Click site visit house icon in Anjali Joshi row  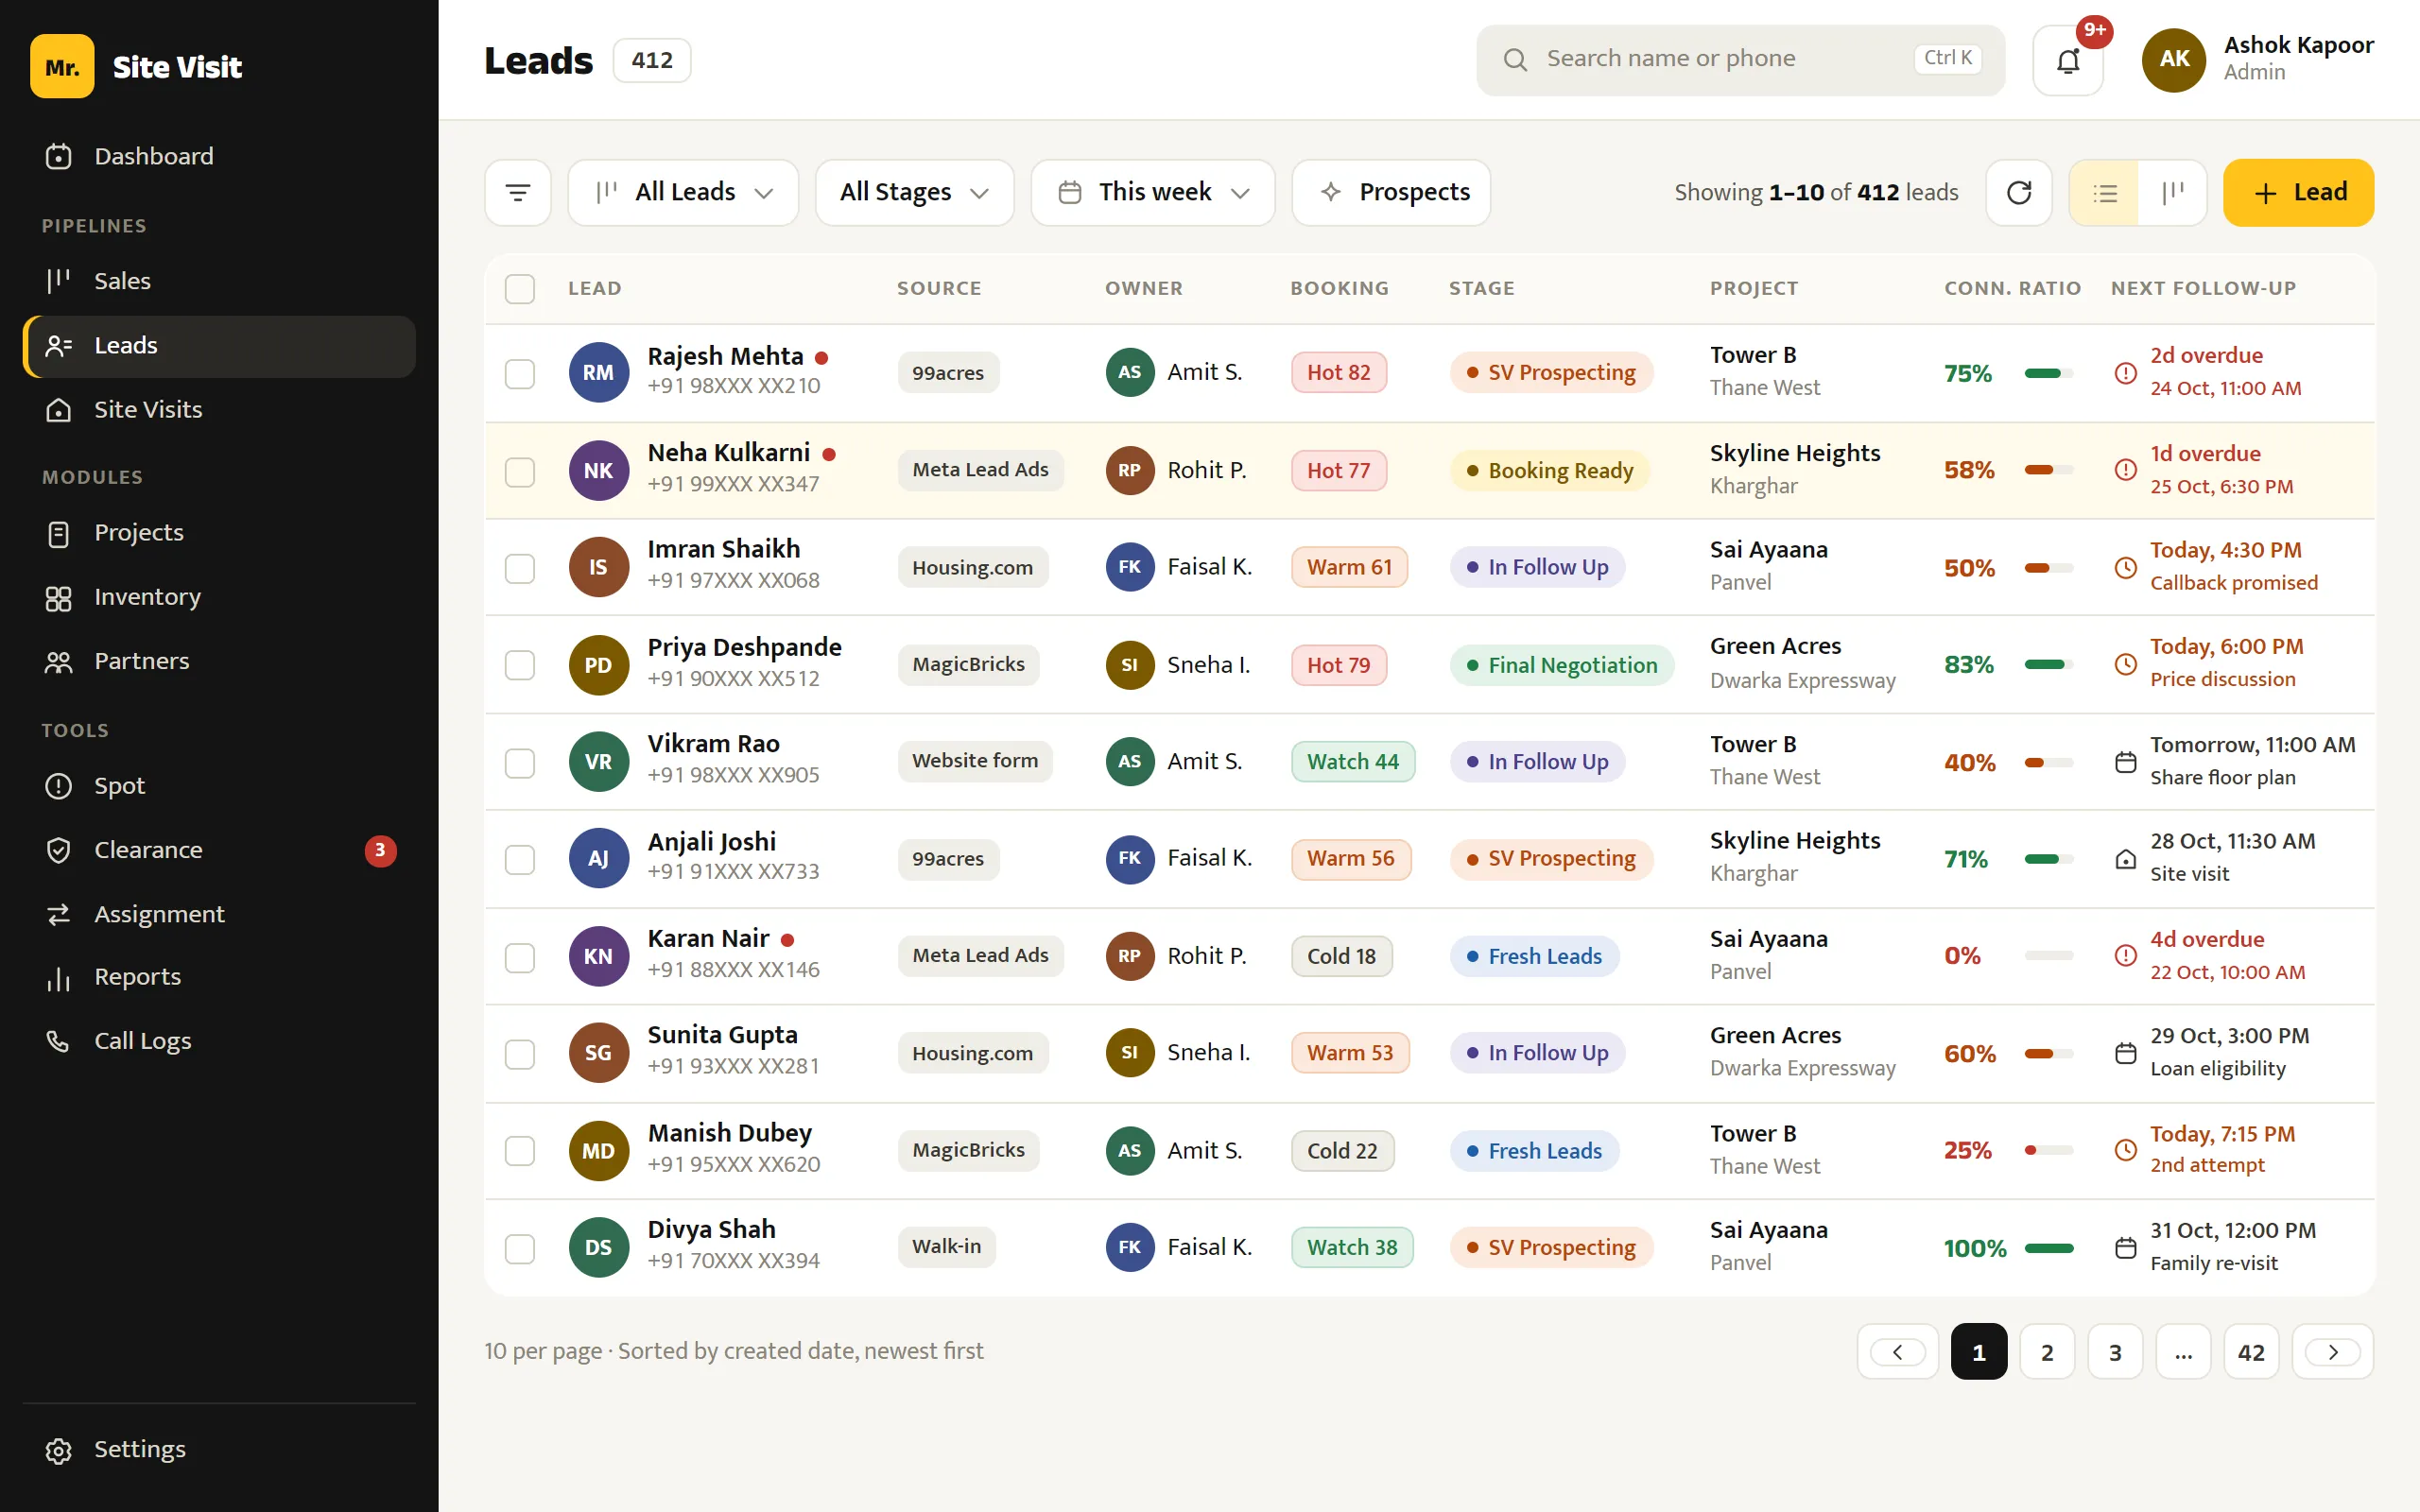(x=2125, y=858)
